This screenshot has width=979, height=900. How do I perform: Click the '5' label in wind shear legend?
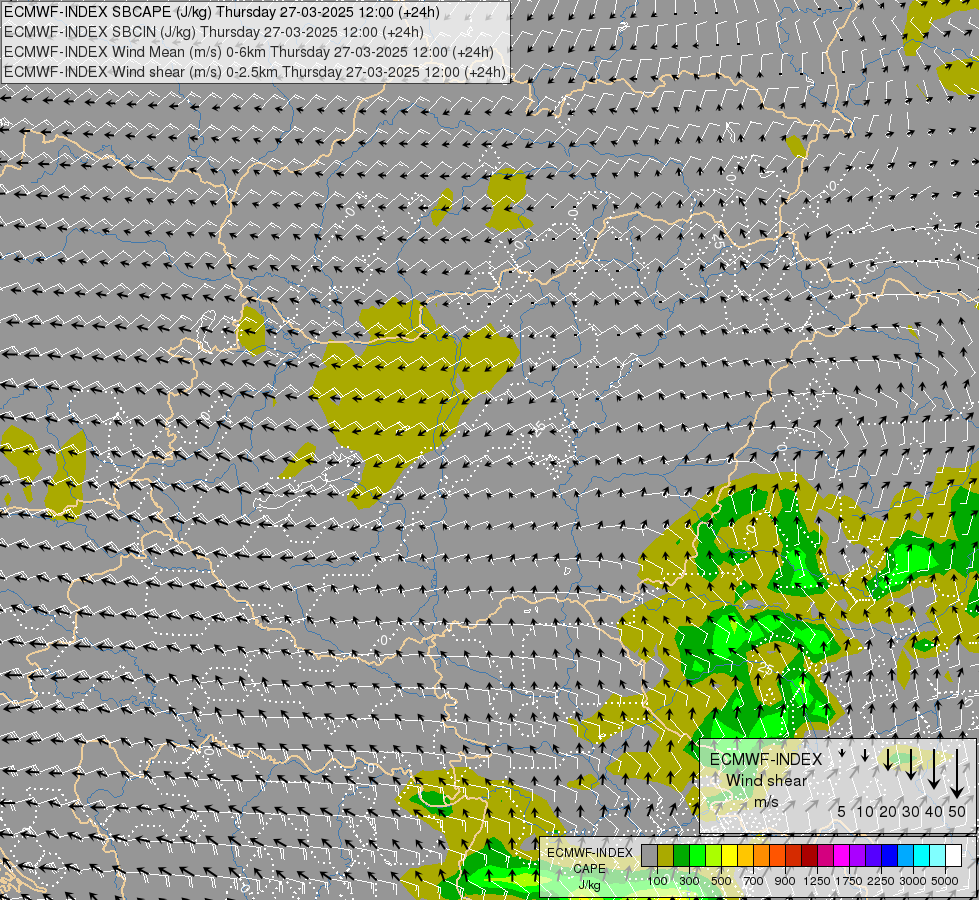coord(842,811)
